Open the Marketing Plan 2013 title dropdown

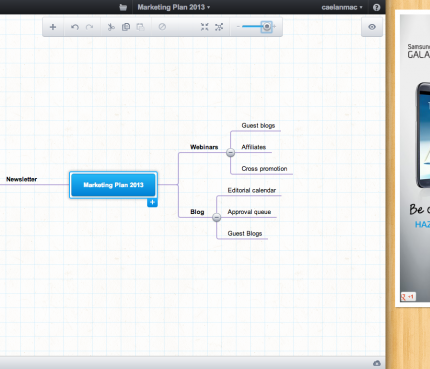(174, 7)
